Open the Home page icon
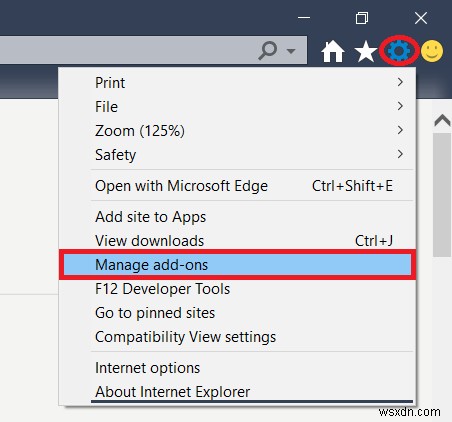The image size is (452, 422). click(332, 51)
